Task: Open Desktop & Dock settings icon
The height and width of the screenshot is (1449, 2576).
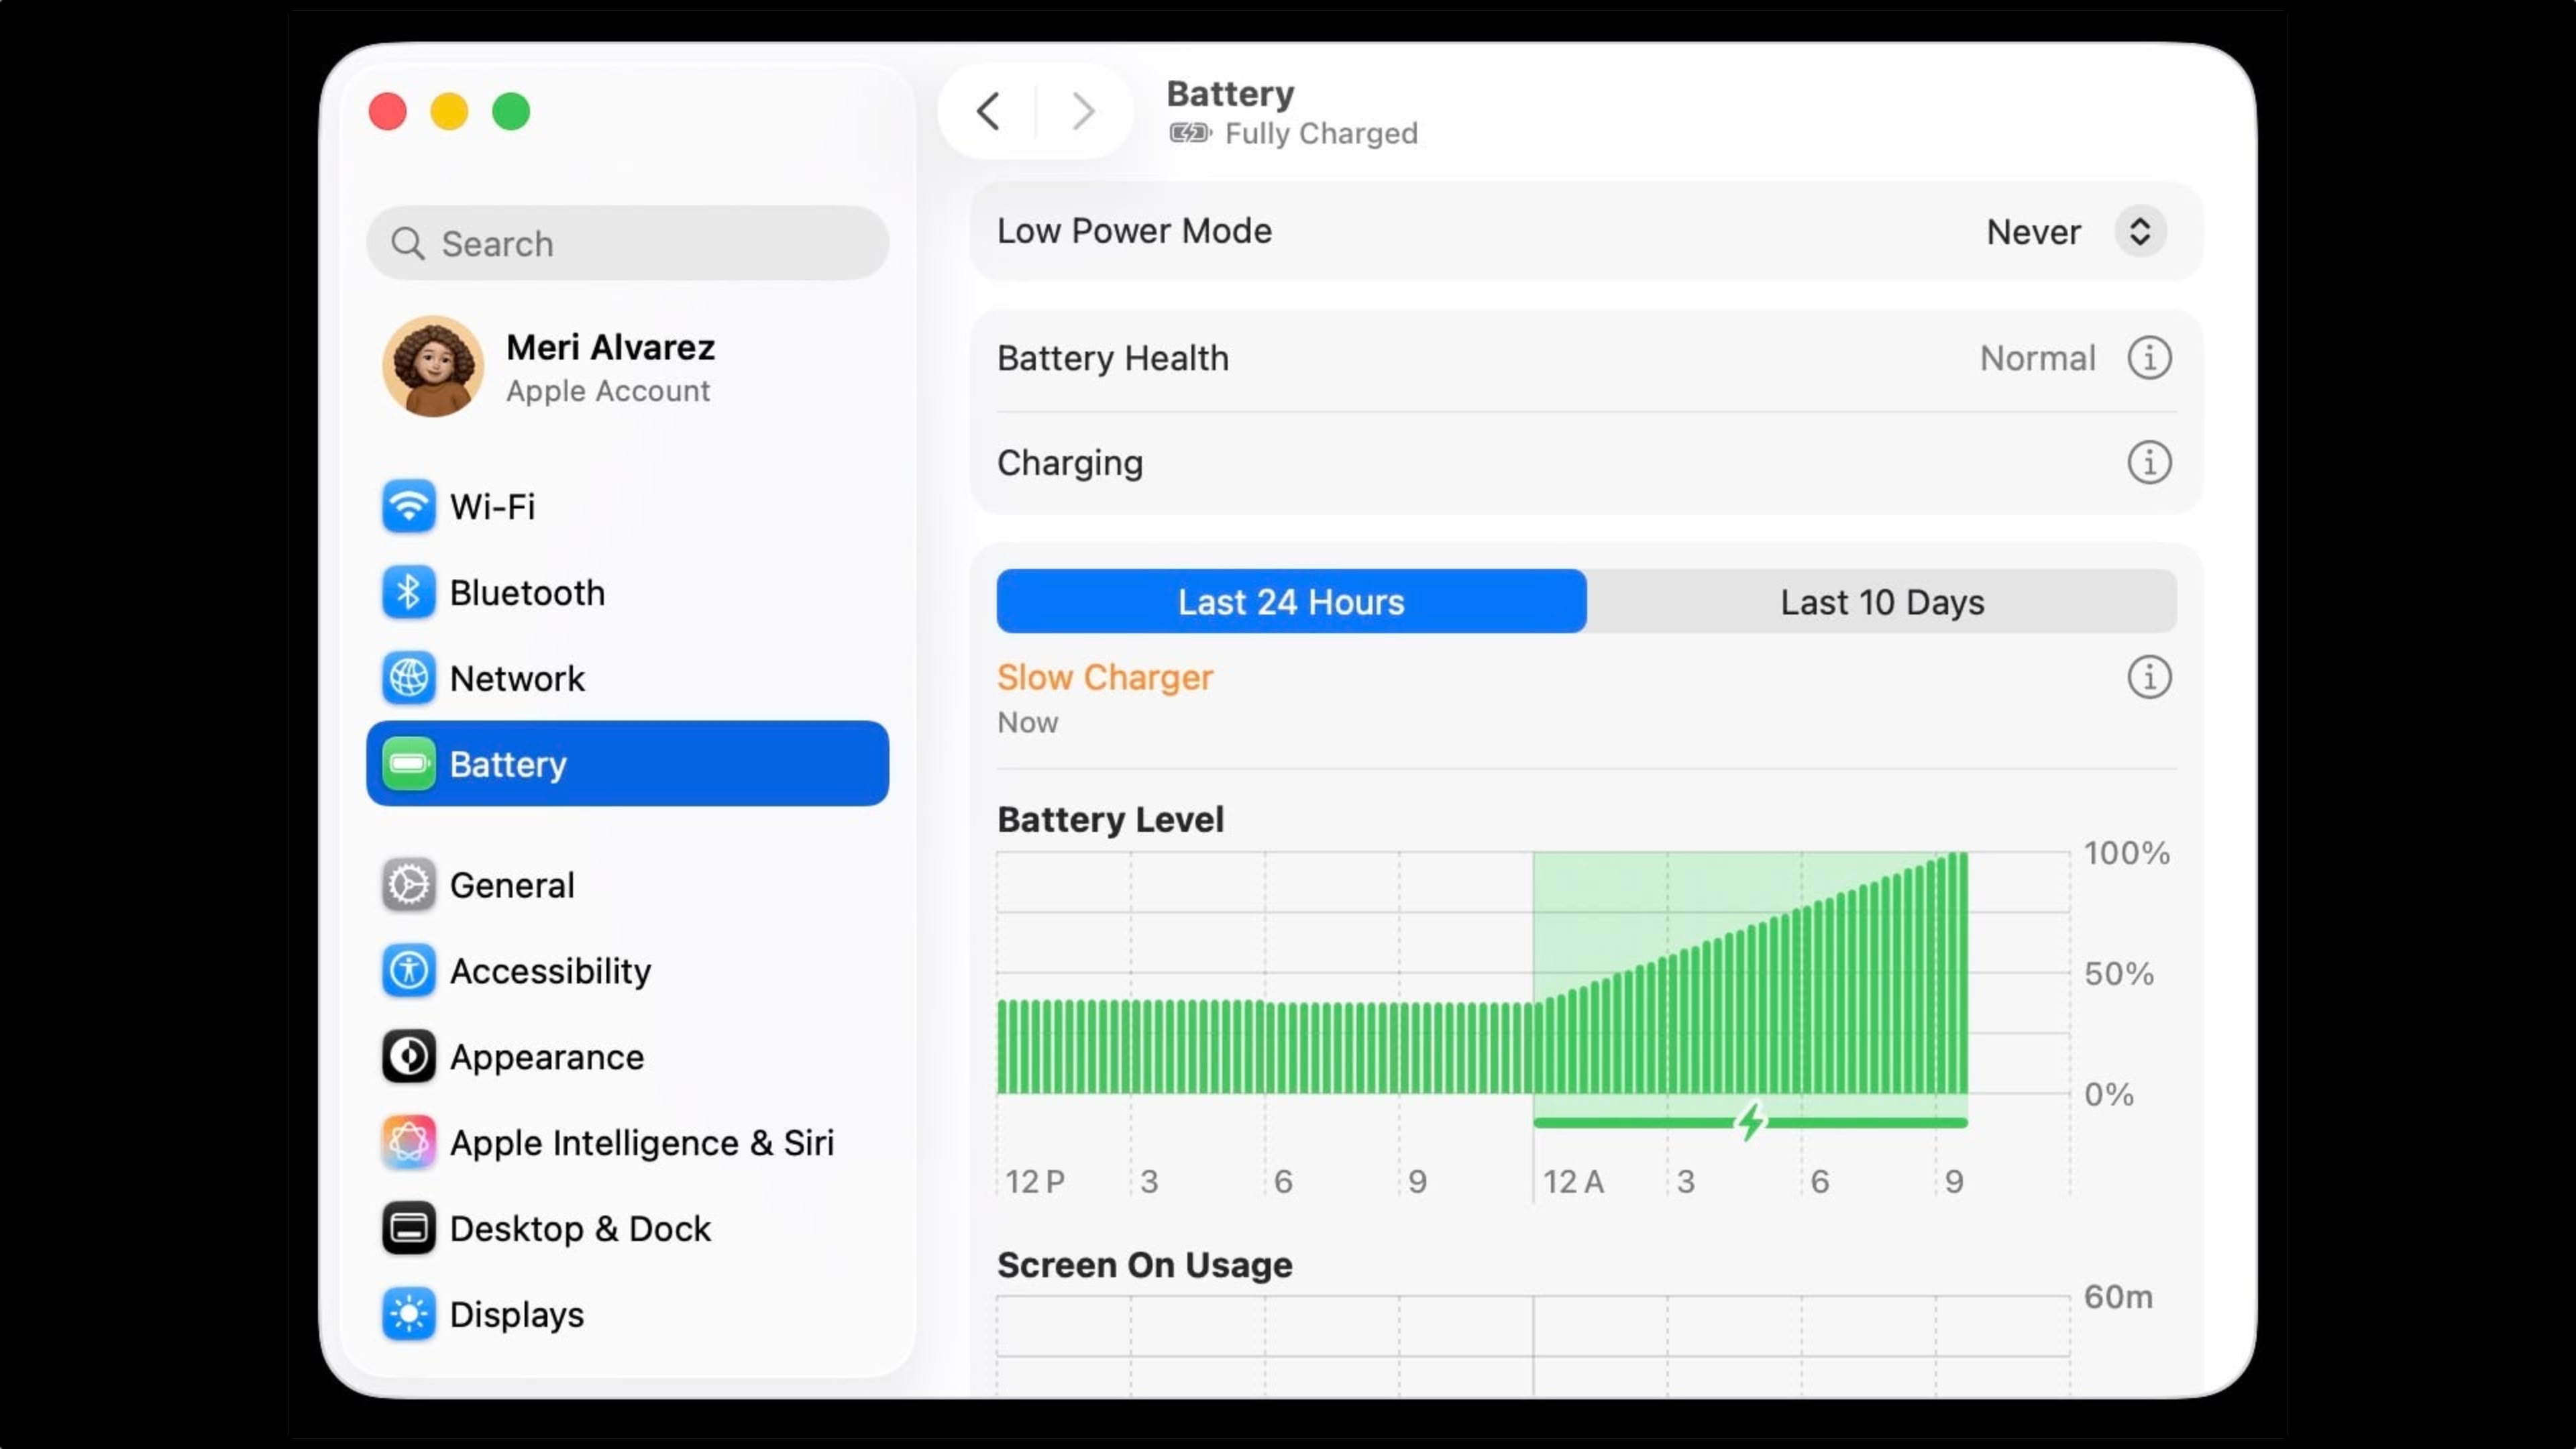Action: (x=409, y=1227)
